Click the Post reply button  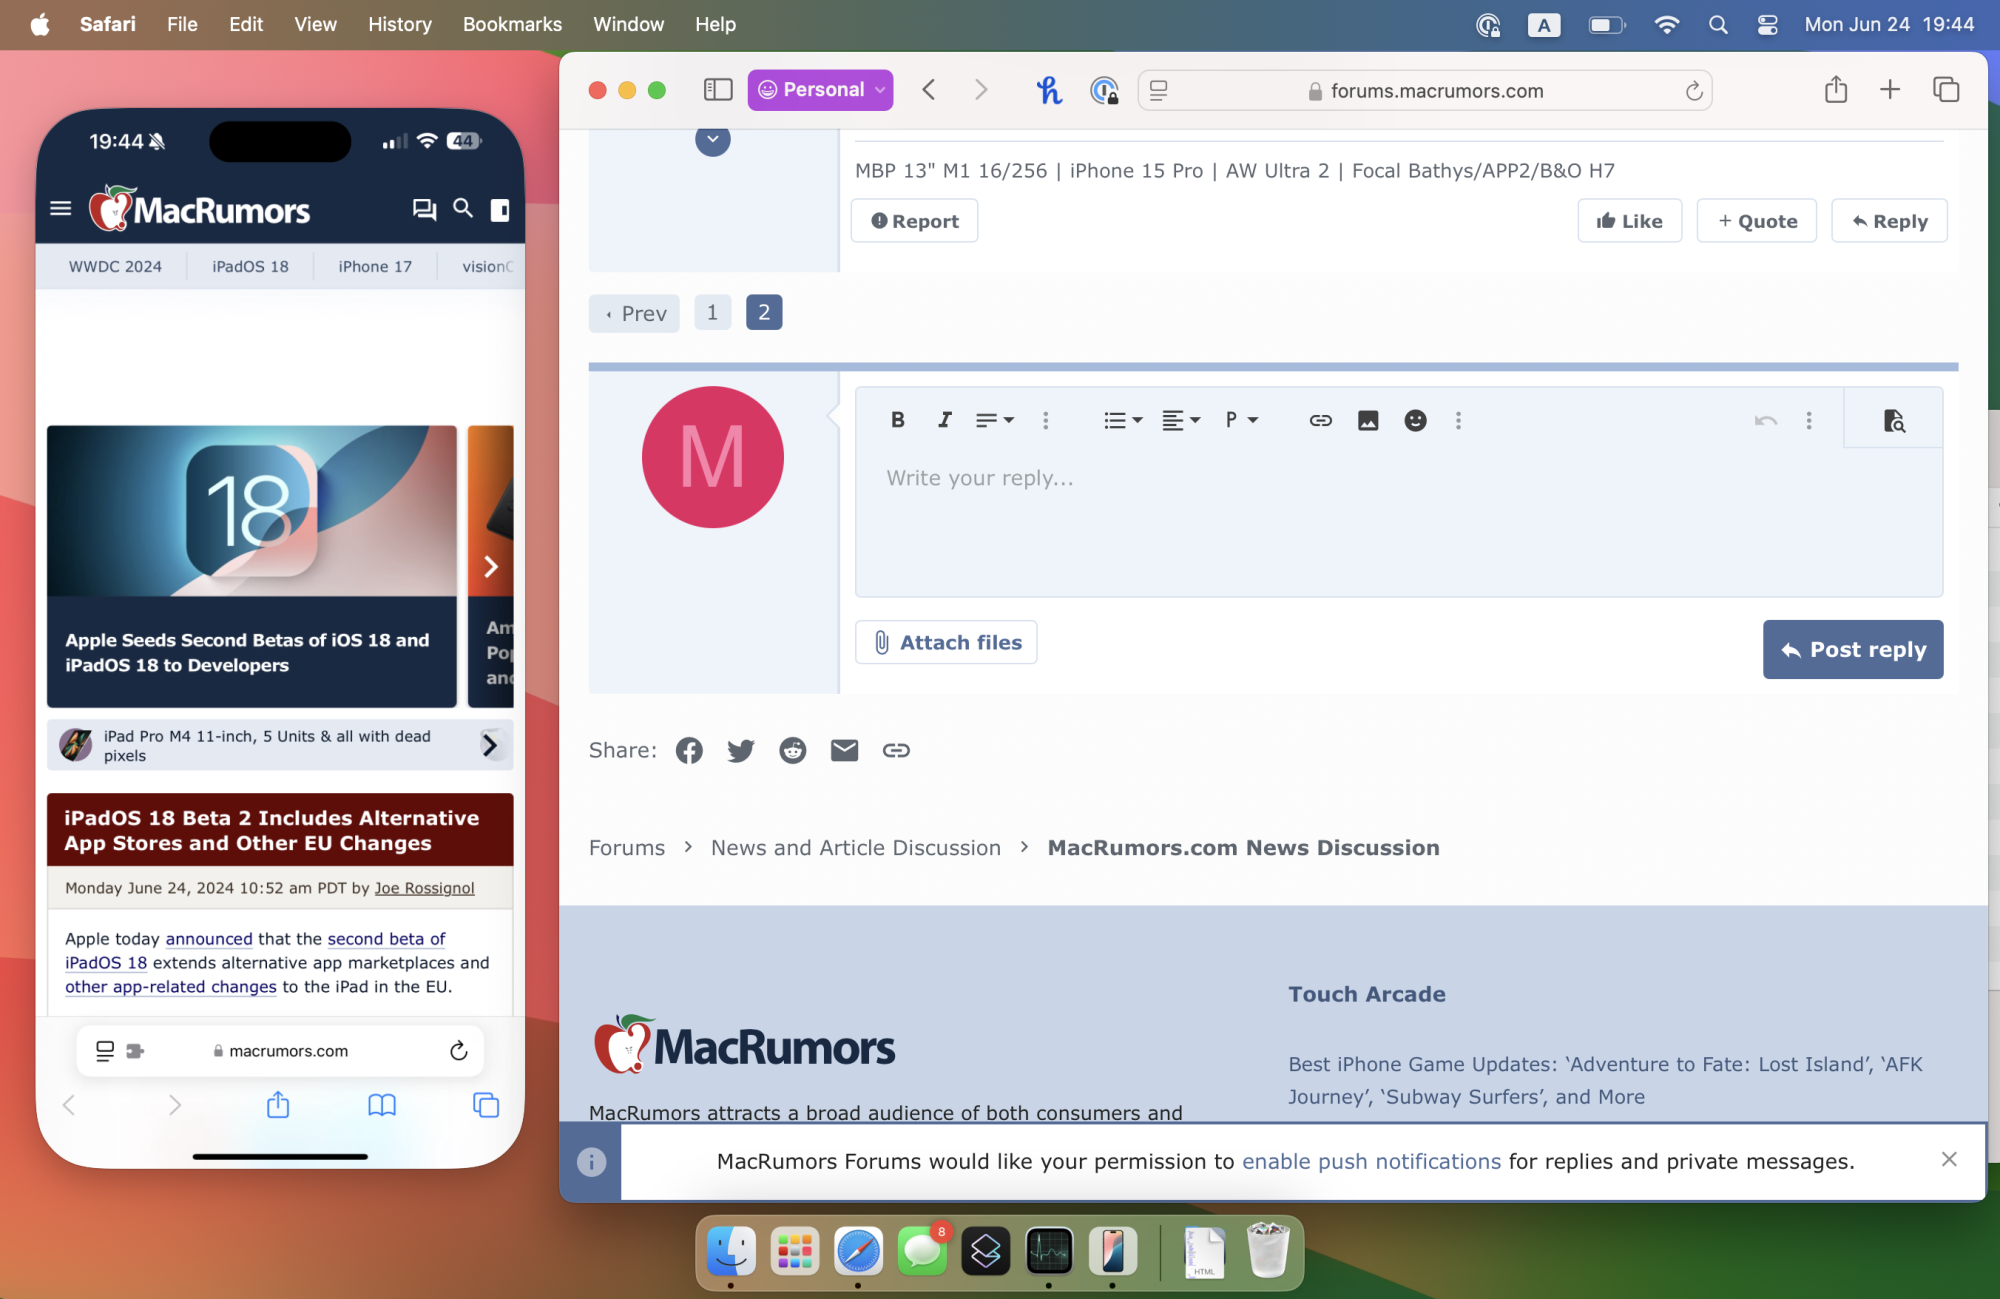pyautogui.click(x=1852, y=649)
